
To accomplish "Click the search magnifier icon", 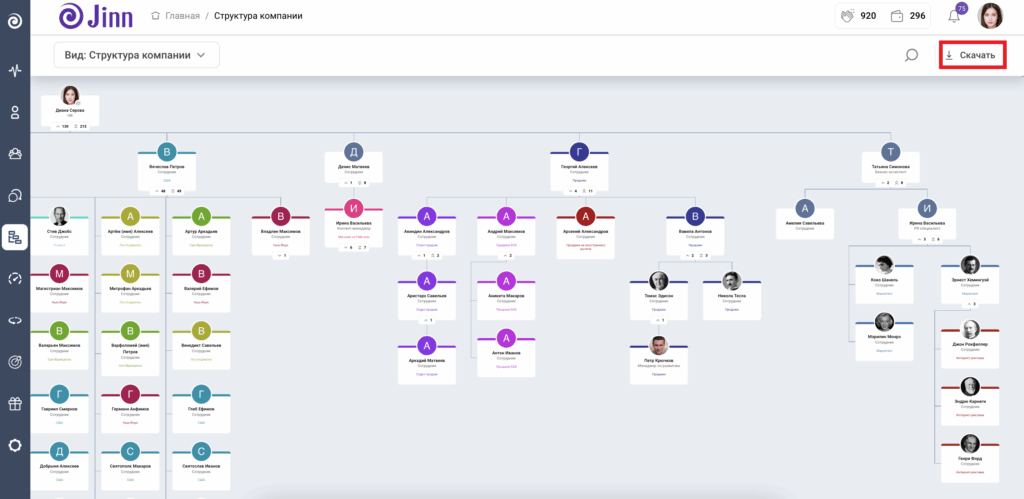I will 911,55.
